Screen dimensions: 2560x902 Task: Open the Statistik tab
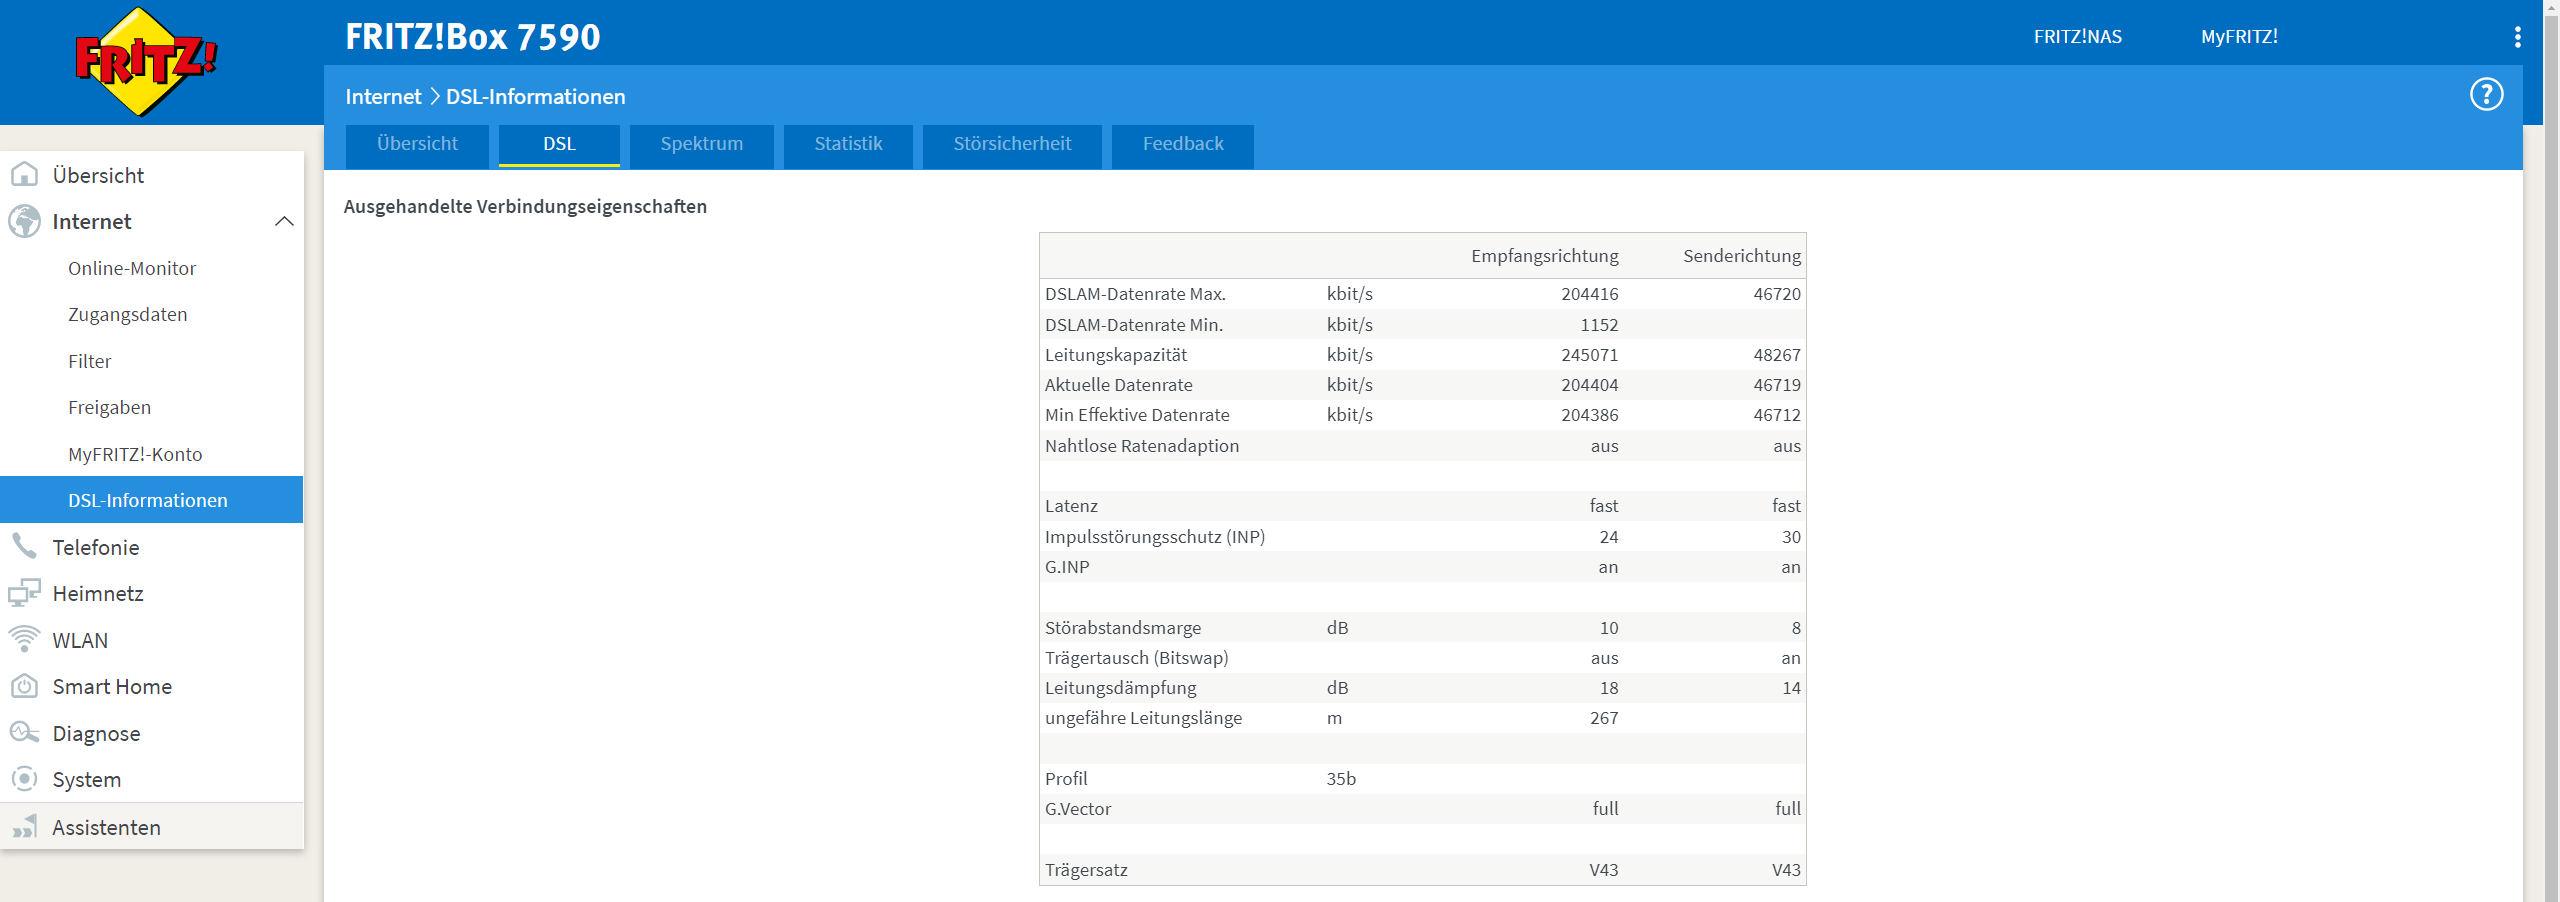(x=848, y=145)
